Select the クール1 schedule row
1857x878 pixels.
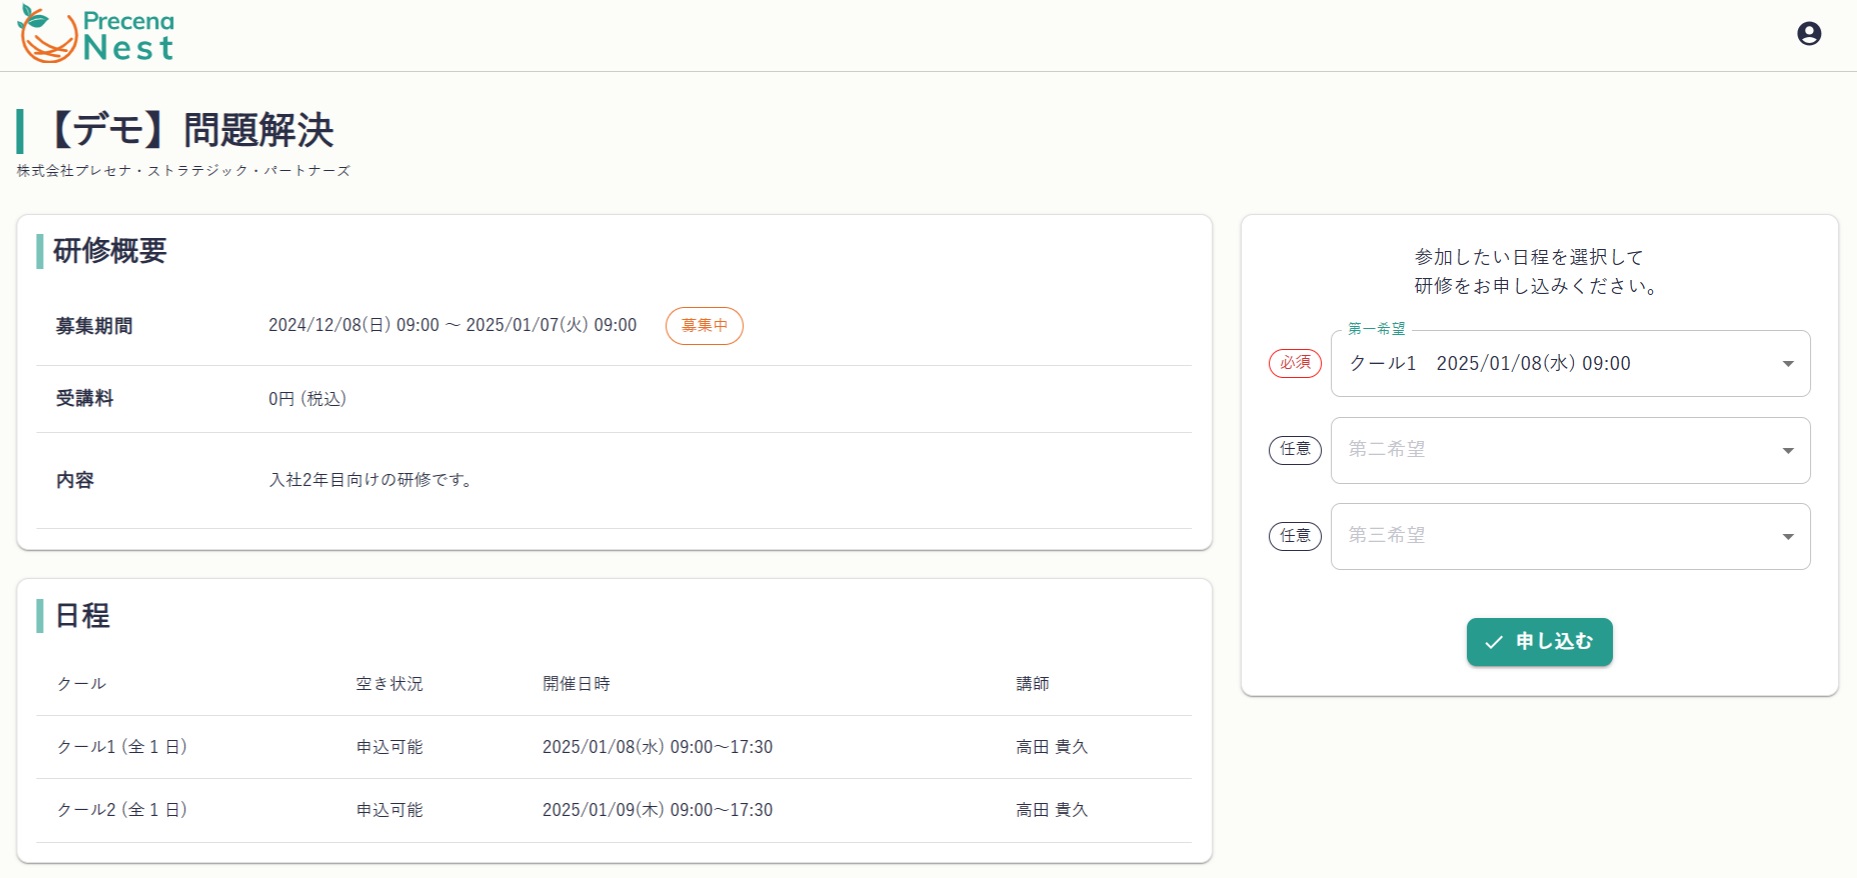coord(614,747)
